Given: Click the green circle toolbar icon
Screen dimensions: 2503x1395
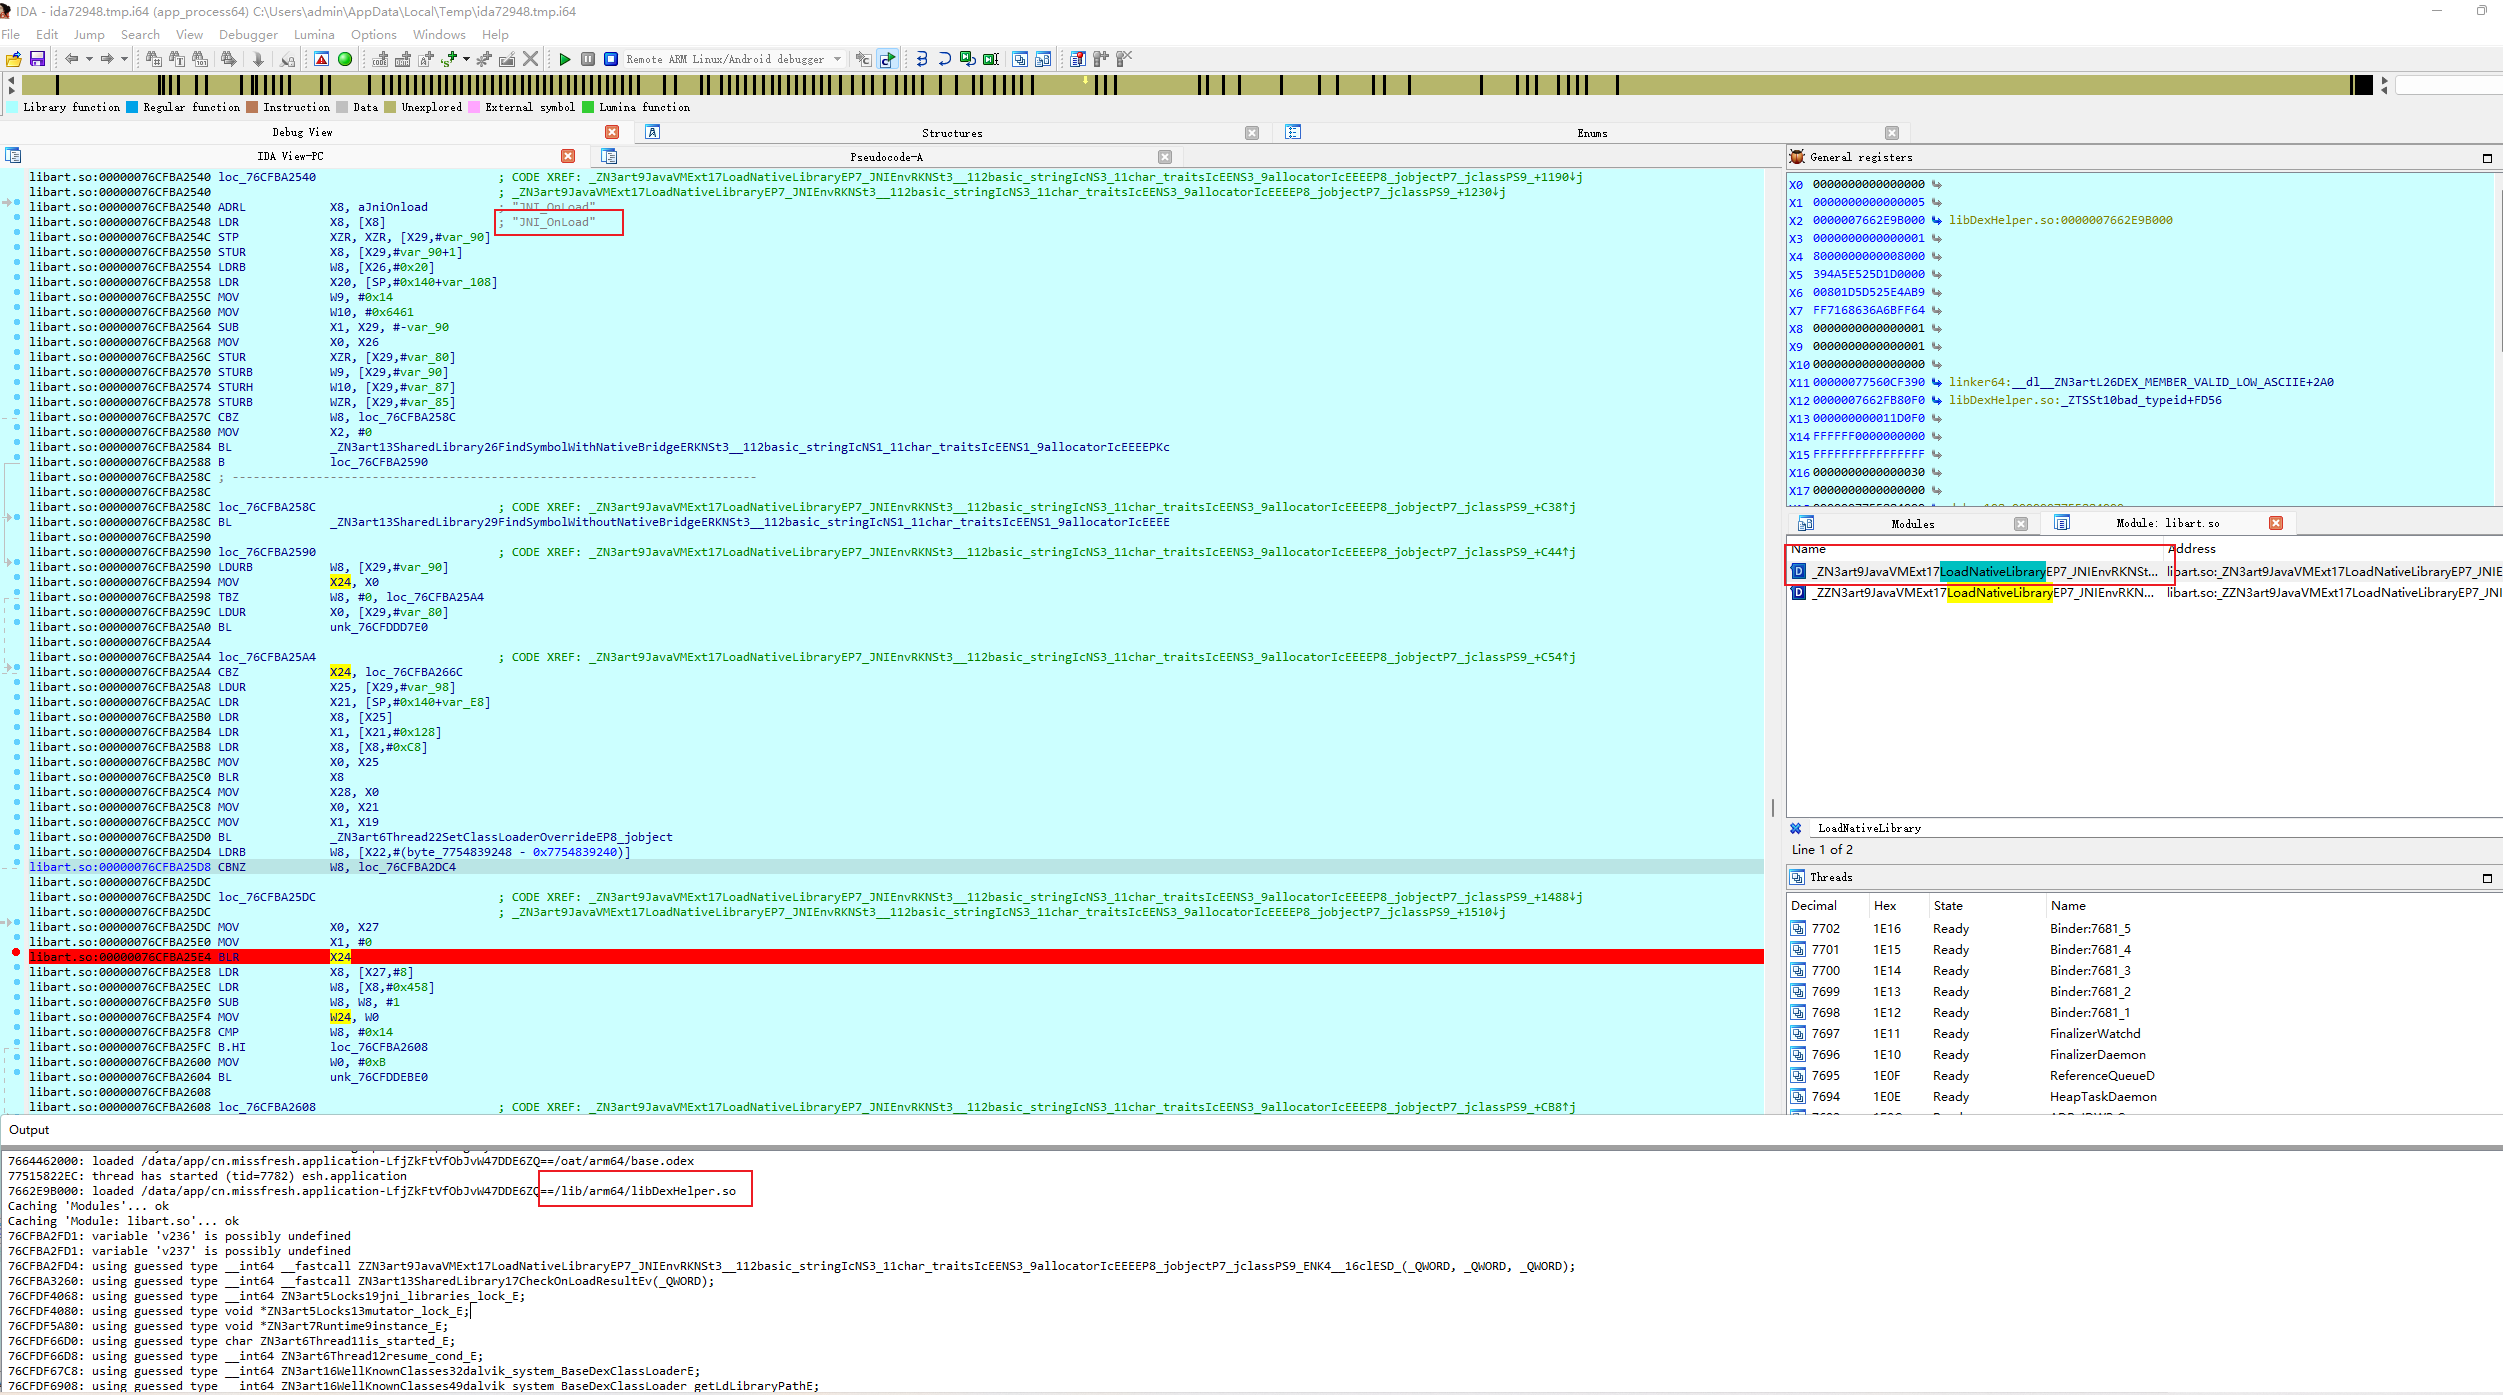Looking at the screenshot, I should coord(345,59).
